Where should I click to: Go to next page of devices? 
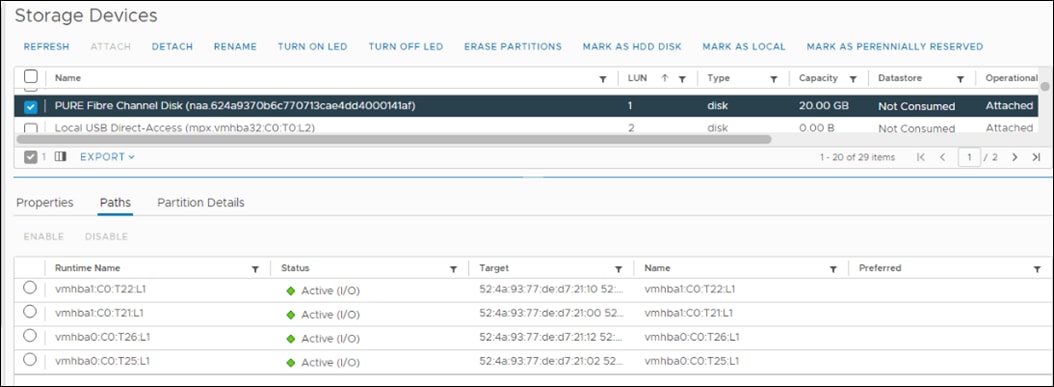pyautogui.click(x=1015, y=157)
